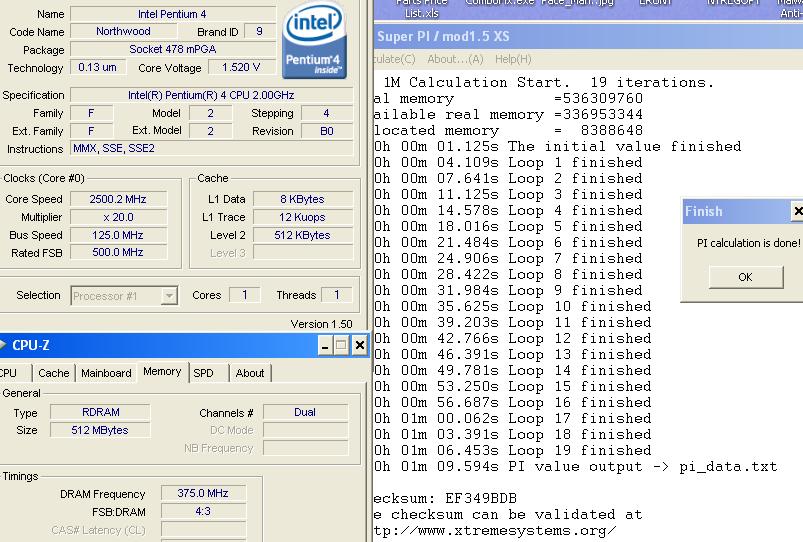
Task: Open the Calculate(C) menu in Super PI
Action: click(x=394, y=59)
